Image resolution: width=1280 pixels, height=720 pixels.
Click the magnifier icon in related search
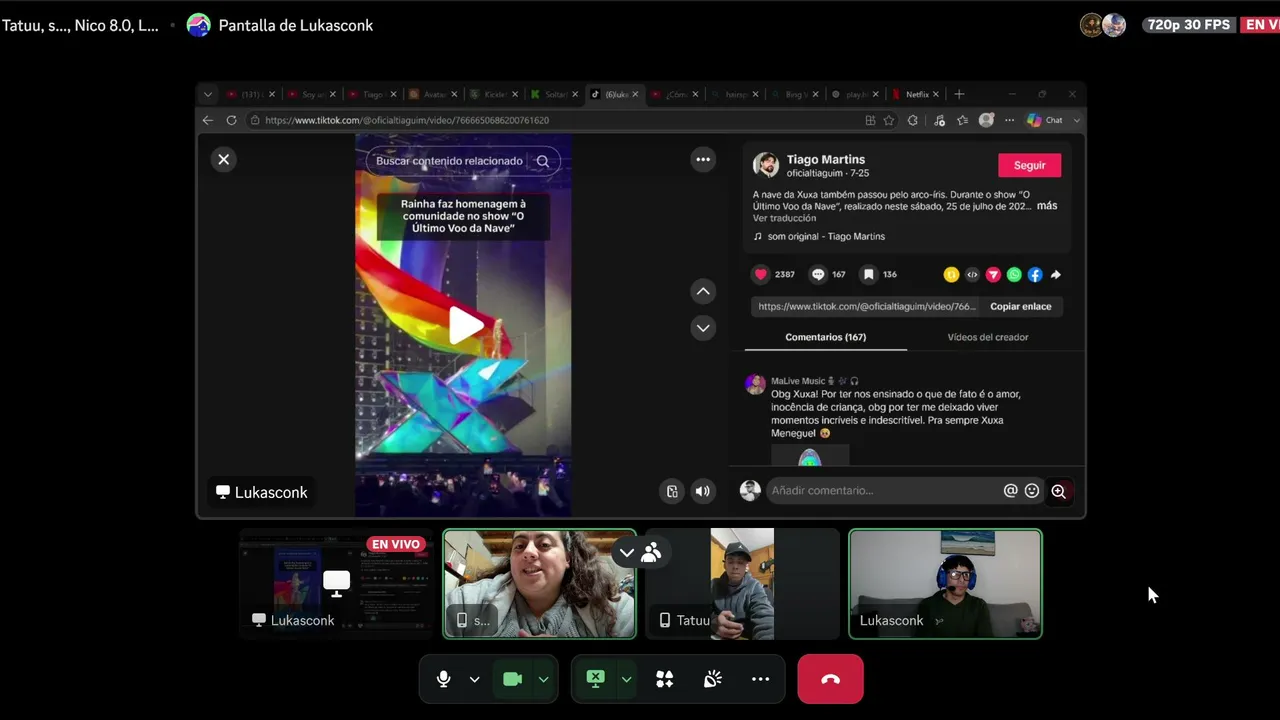pyautogui.click(x=543, y=161)
